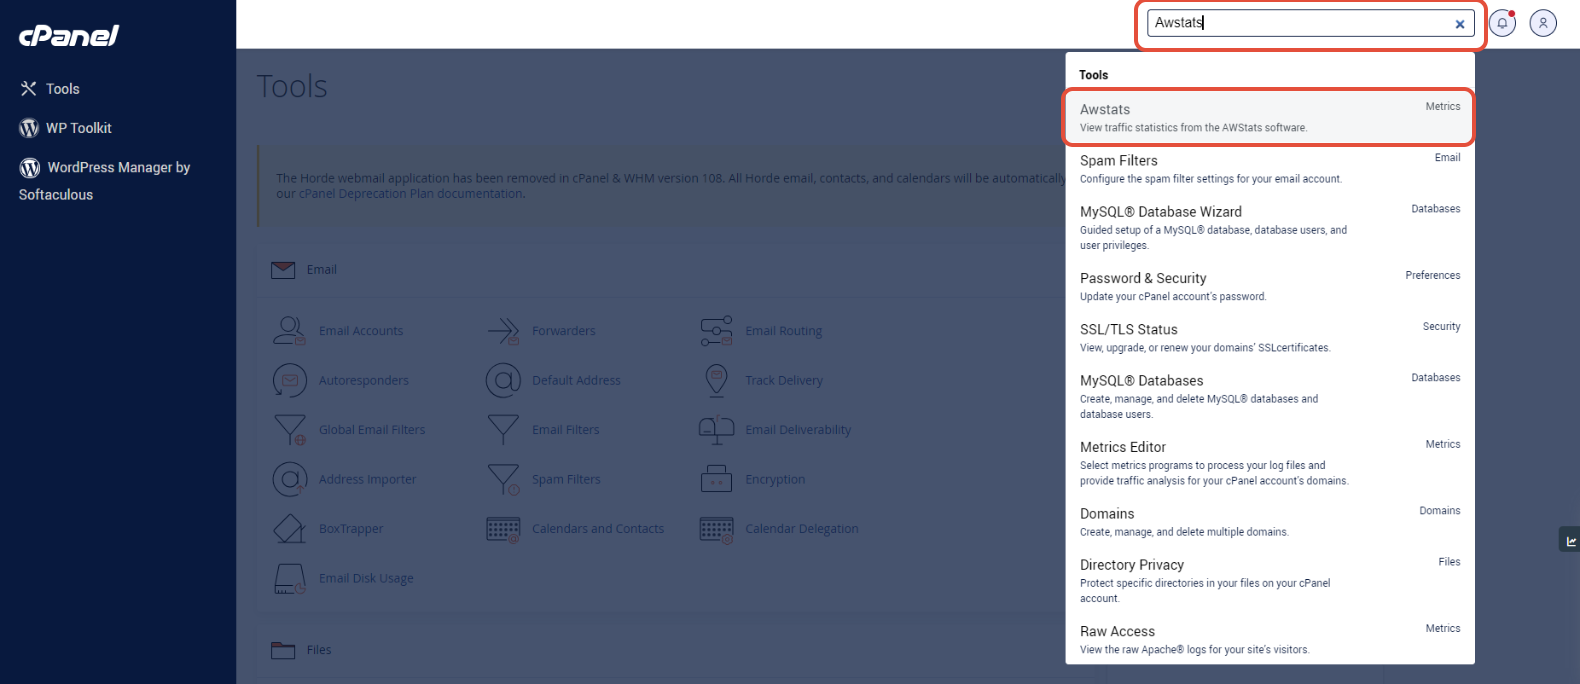Open SSL/TLS Status result
The width and height of the screenshot is (1580, 684).
[1270, 337]
